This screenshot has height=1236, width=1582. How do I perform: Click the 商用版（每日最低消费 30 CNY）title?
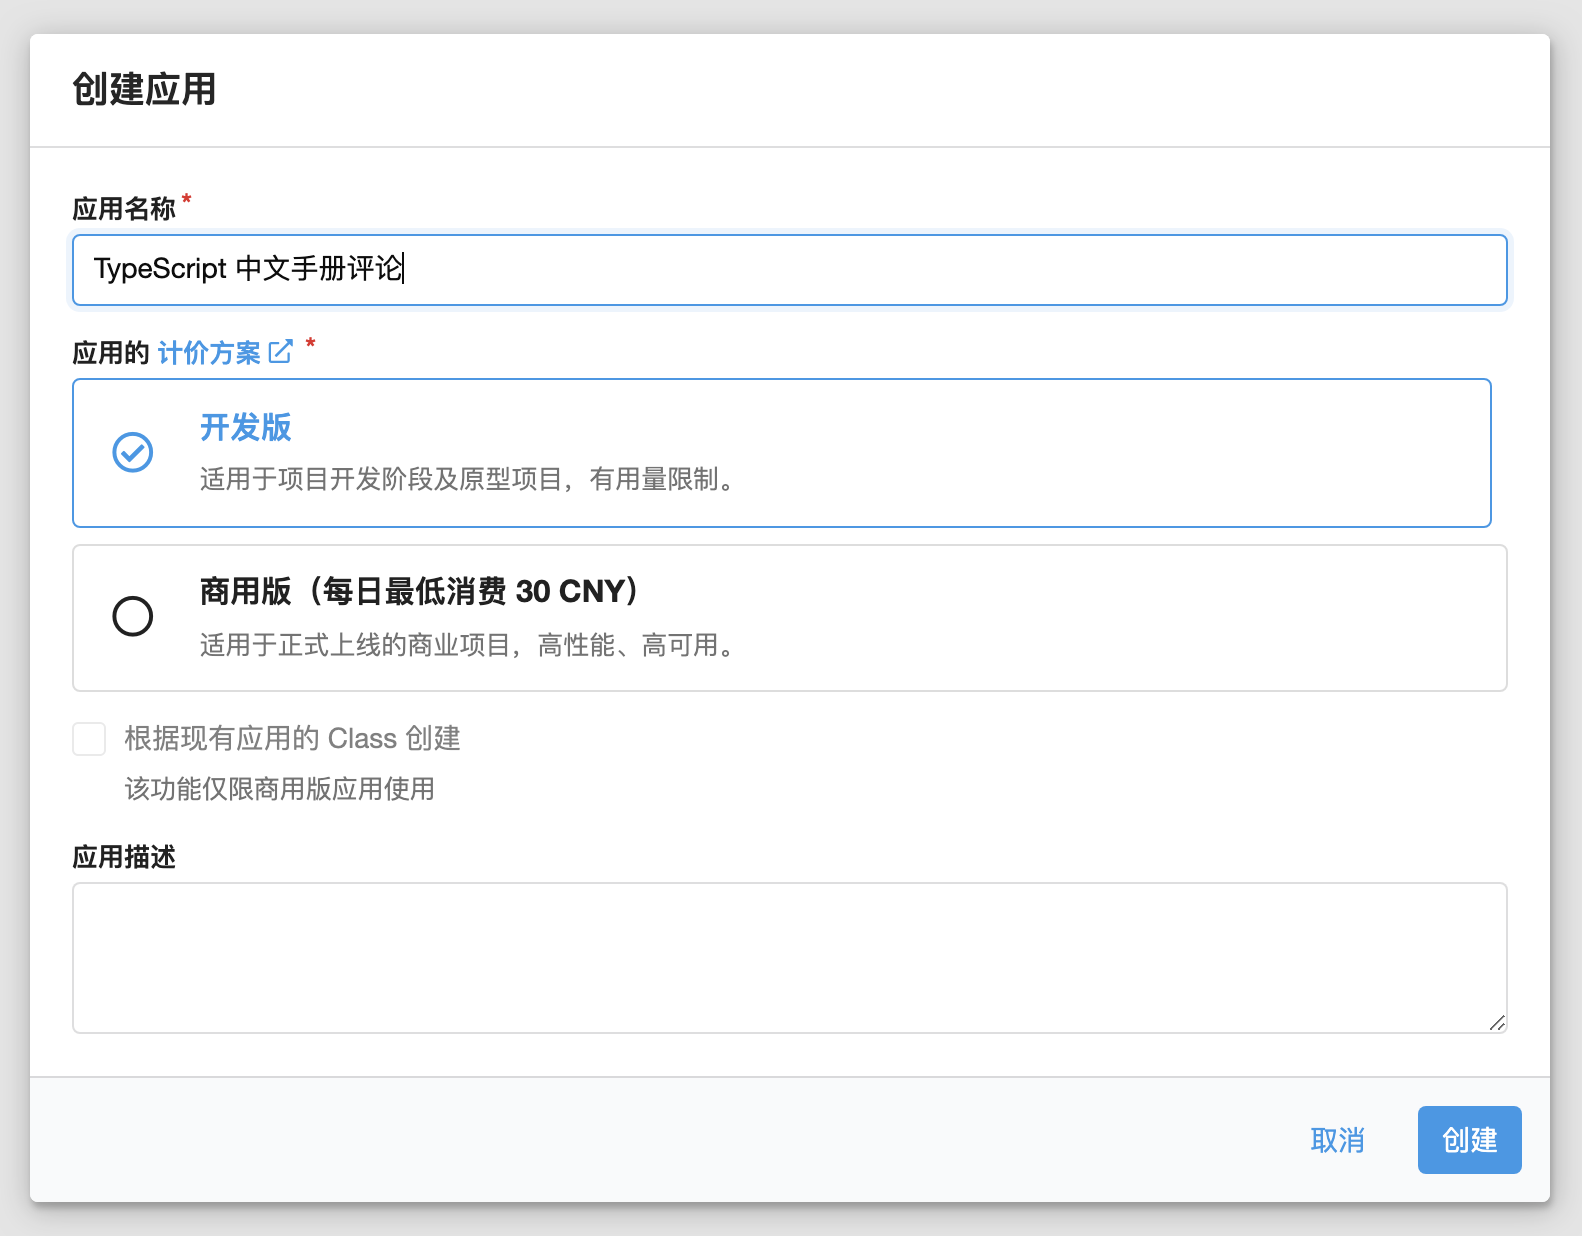pos(420,591)
